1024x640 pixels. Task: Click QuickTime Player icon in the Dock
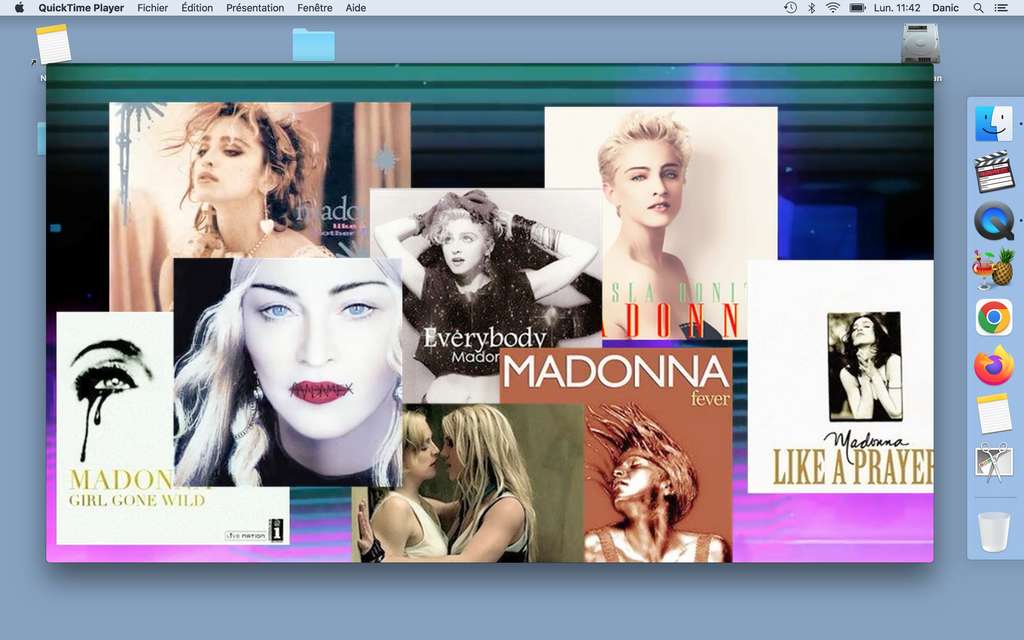tap(994, 221)
